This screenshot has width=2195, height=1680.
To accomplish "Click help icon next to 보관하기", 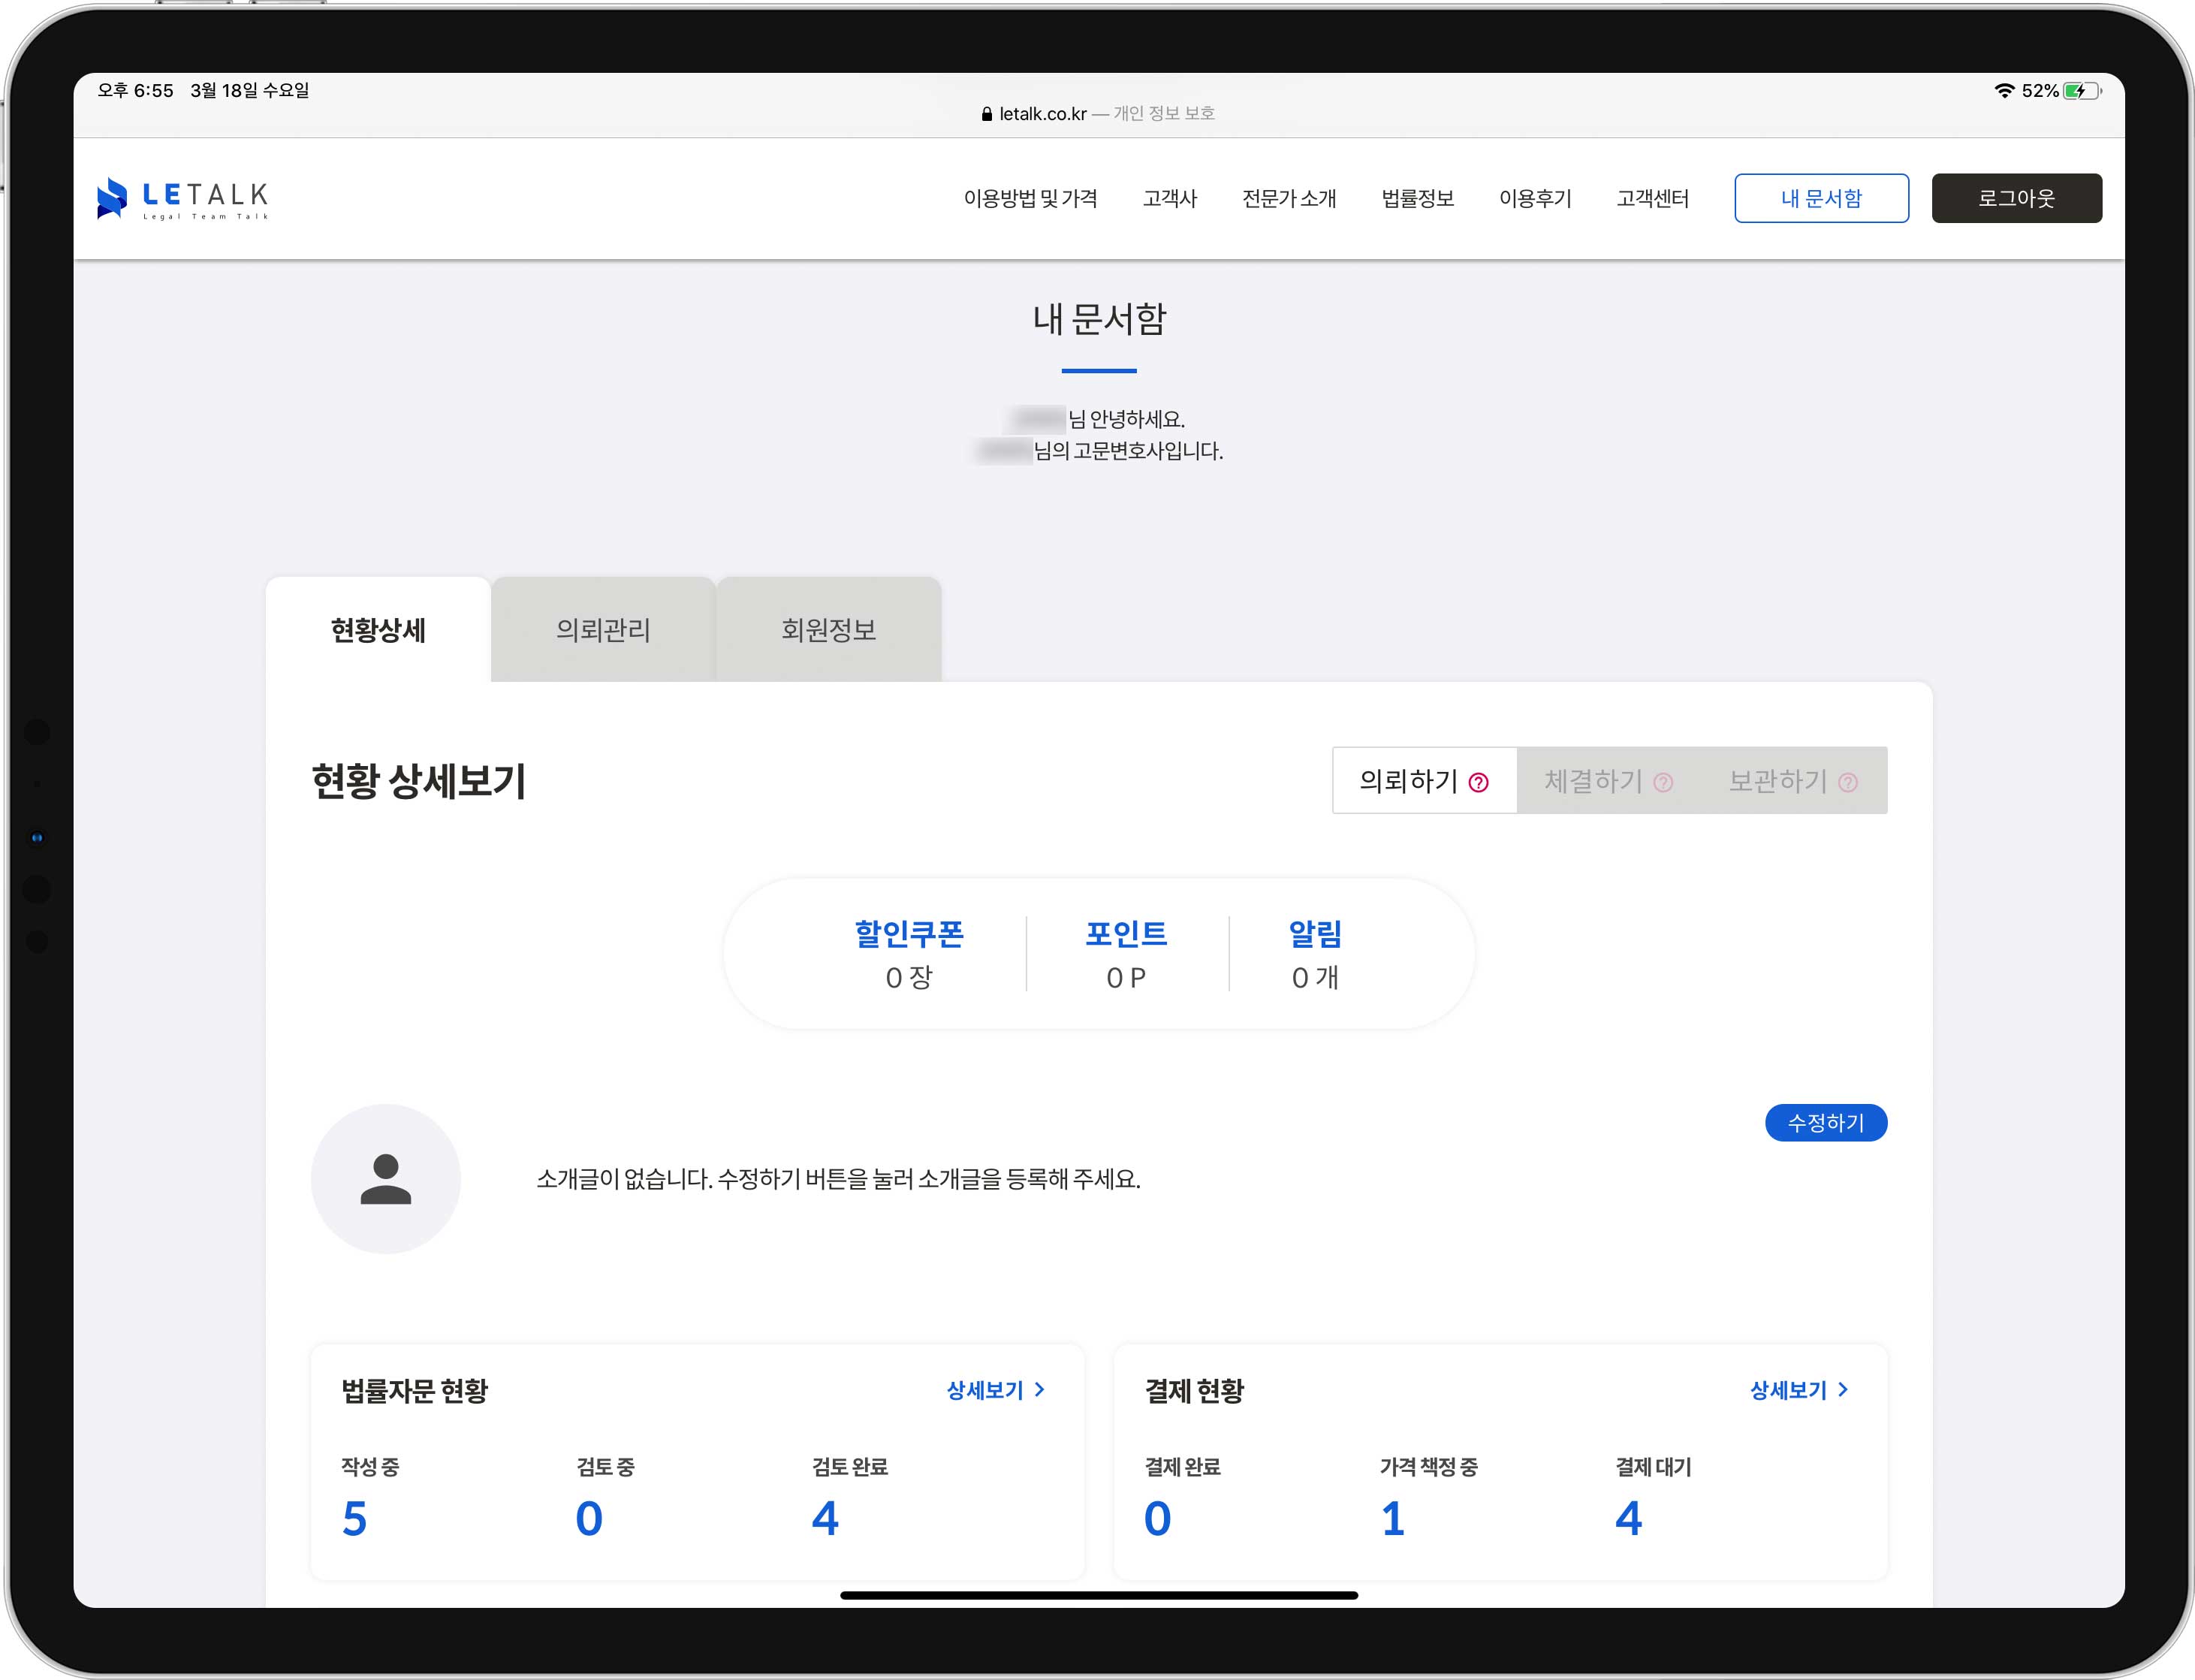I will point(1848,783).
